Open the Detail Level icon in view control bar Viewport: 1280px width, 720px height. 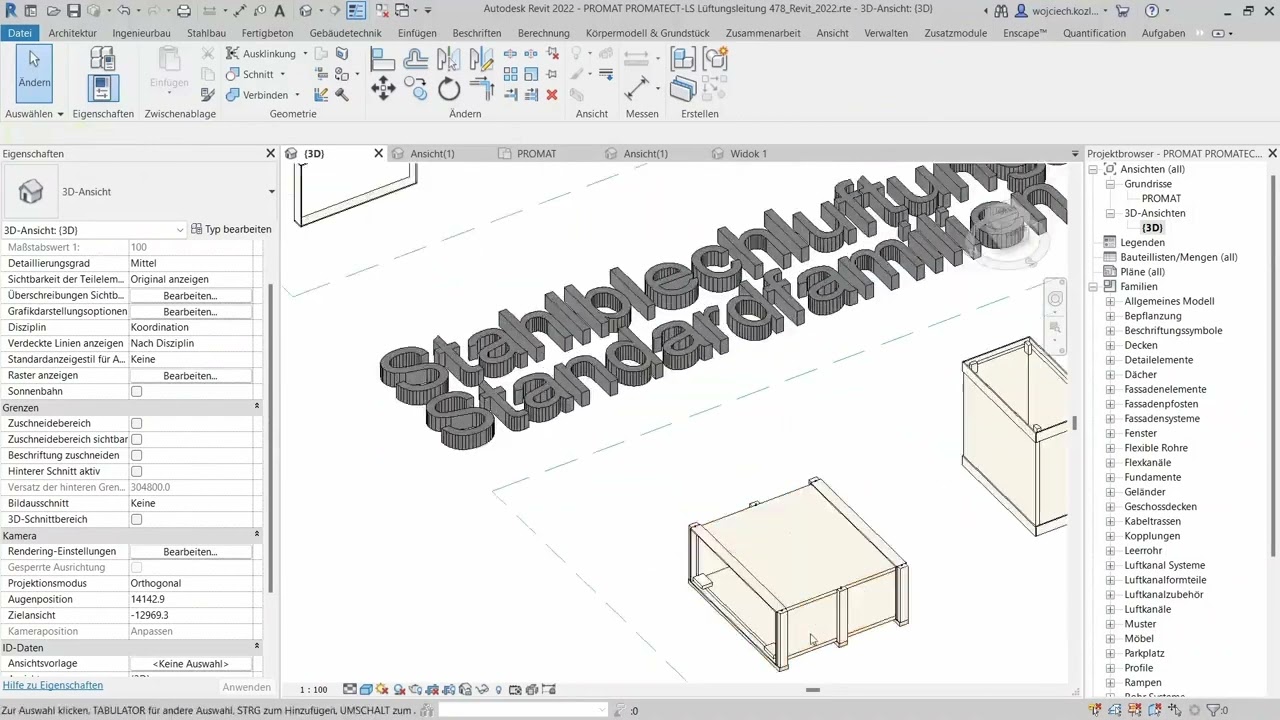click(350, 689)
